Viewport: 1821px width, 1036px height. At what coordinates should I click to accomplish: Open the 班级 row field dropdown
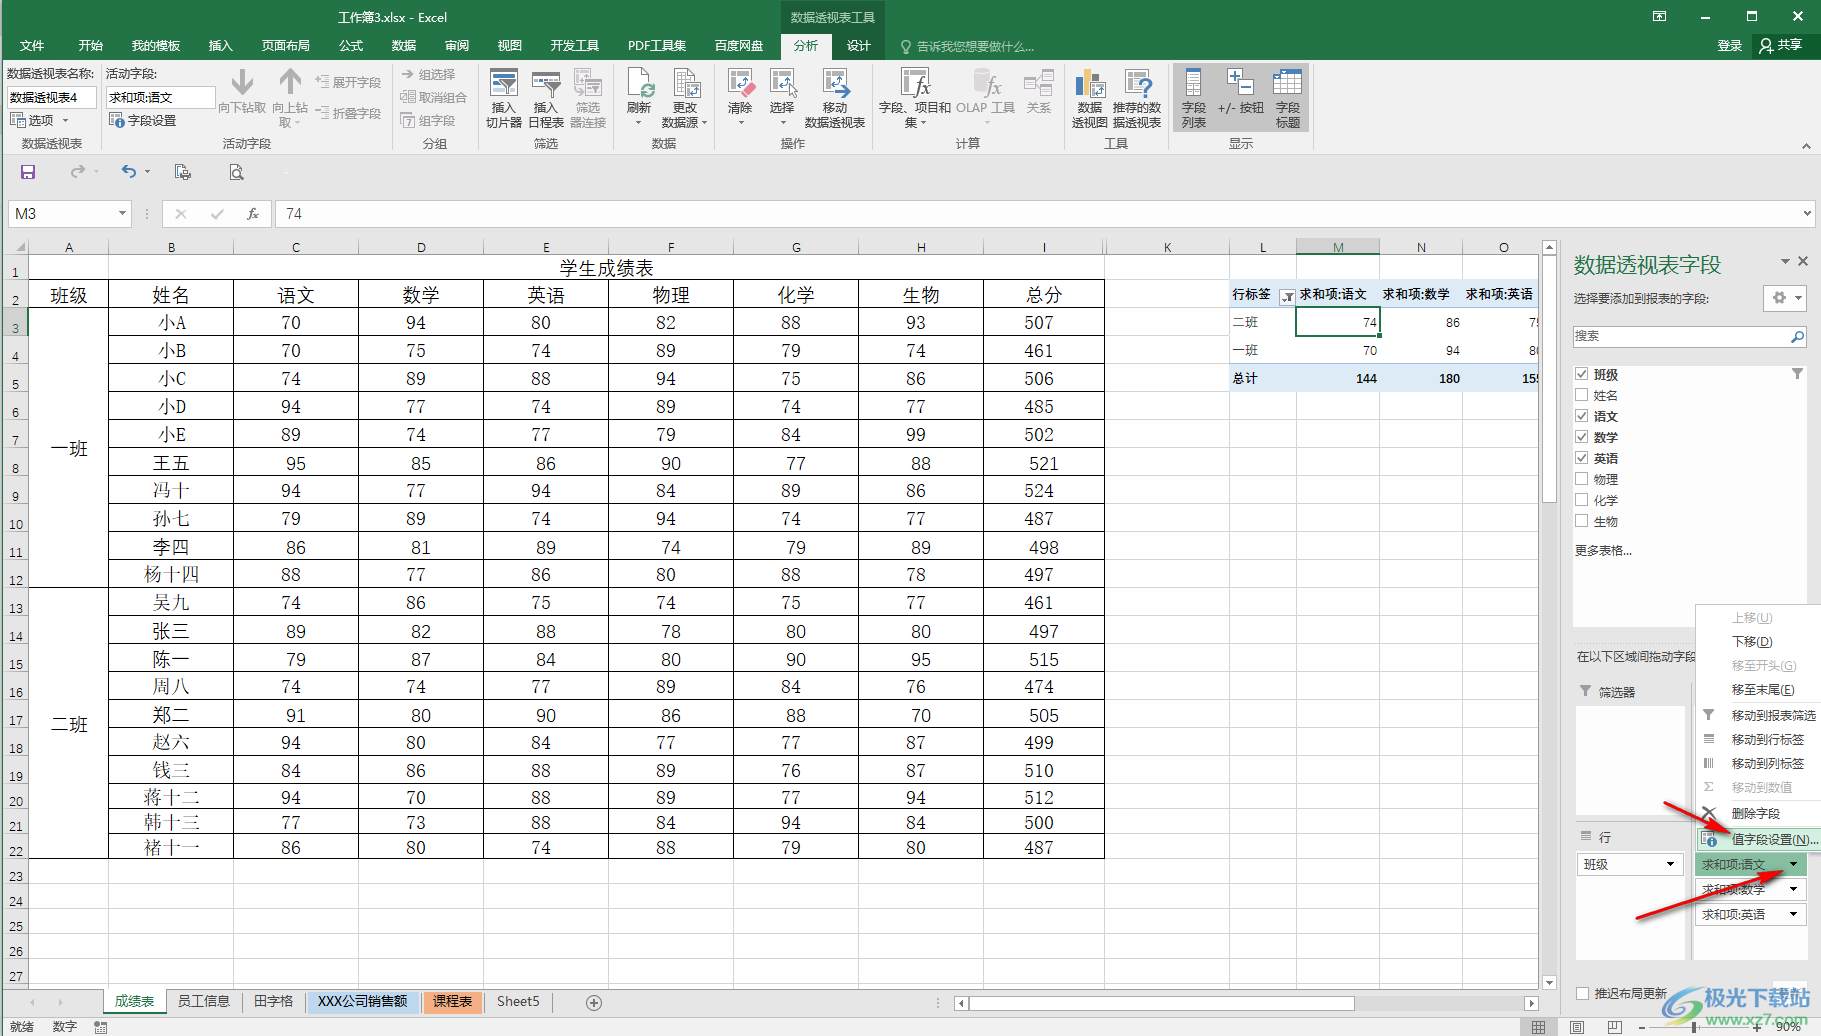click(x=1670, y=864)
